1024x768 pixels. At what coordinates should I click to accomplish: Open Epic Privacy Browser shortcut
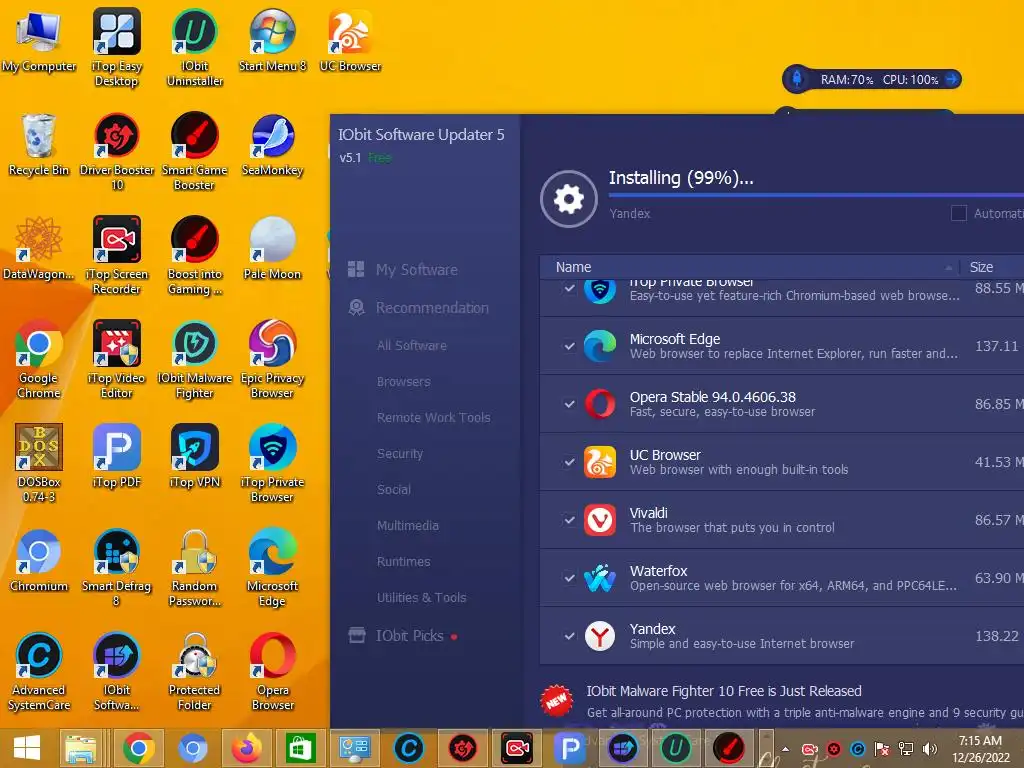point(272,359)
